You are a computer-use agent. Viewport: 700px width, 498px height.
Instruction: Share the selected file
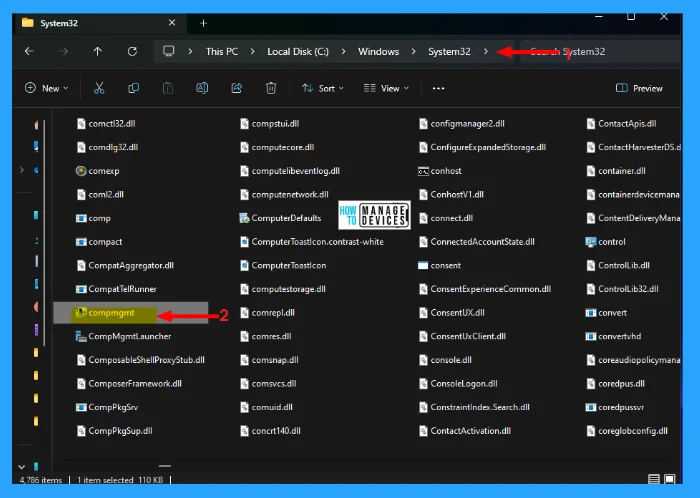(x=237, y=88)
